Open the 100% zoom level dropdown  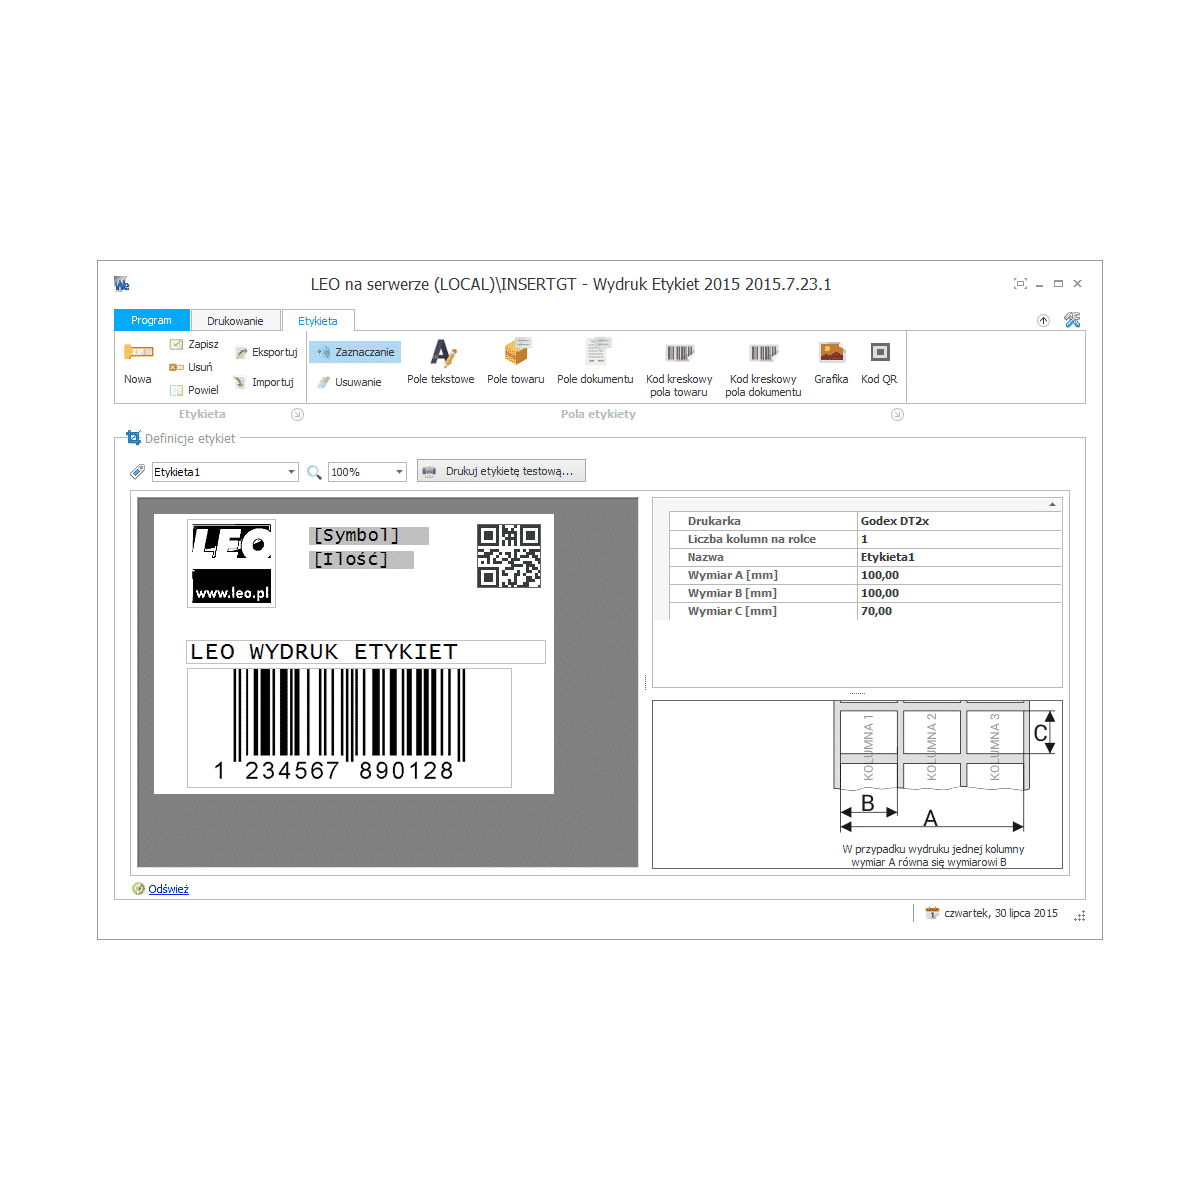pyautogui.click(x=399, y=472)
